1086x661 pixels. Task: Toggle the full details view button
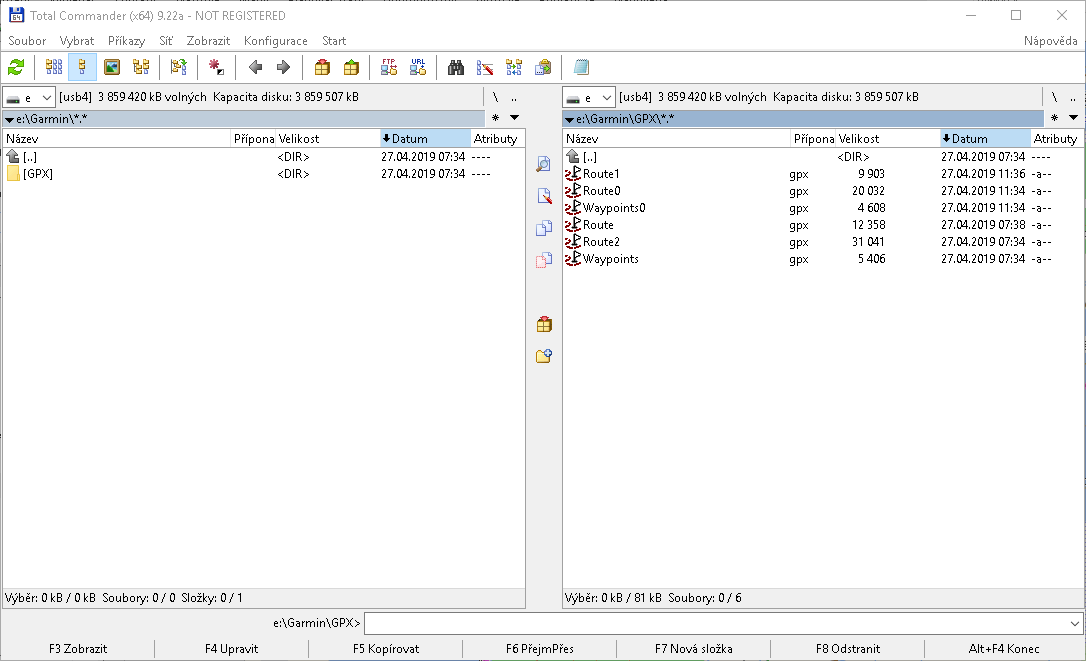83,67
